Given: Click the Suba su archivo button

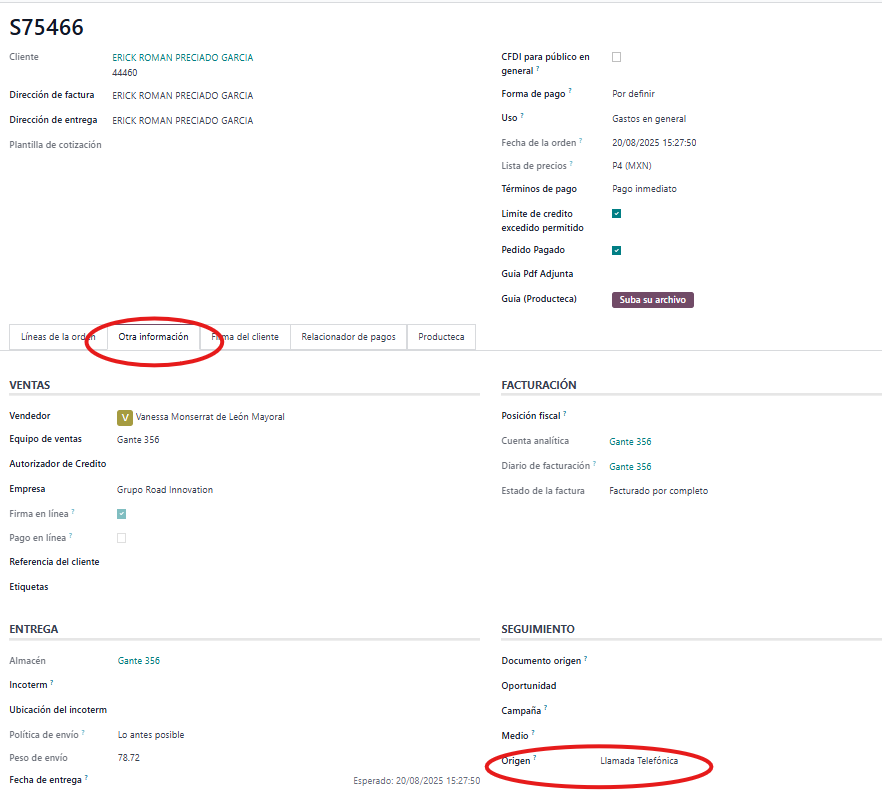Looking at the screenshot, I should pyautogui.click(x=652, y=300).
